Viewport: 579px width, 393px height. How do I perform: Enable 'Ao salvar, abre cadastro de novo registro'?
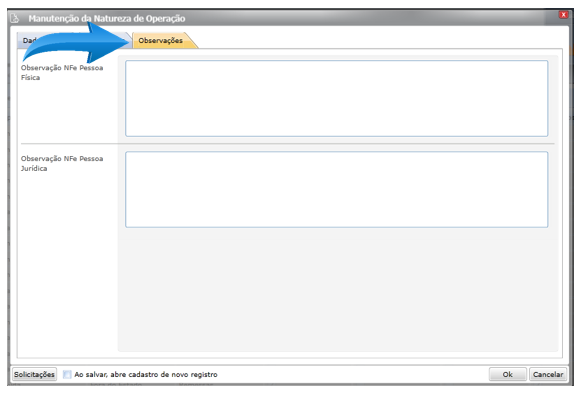pos(67,375)
